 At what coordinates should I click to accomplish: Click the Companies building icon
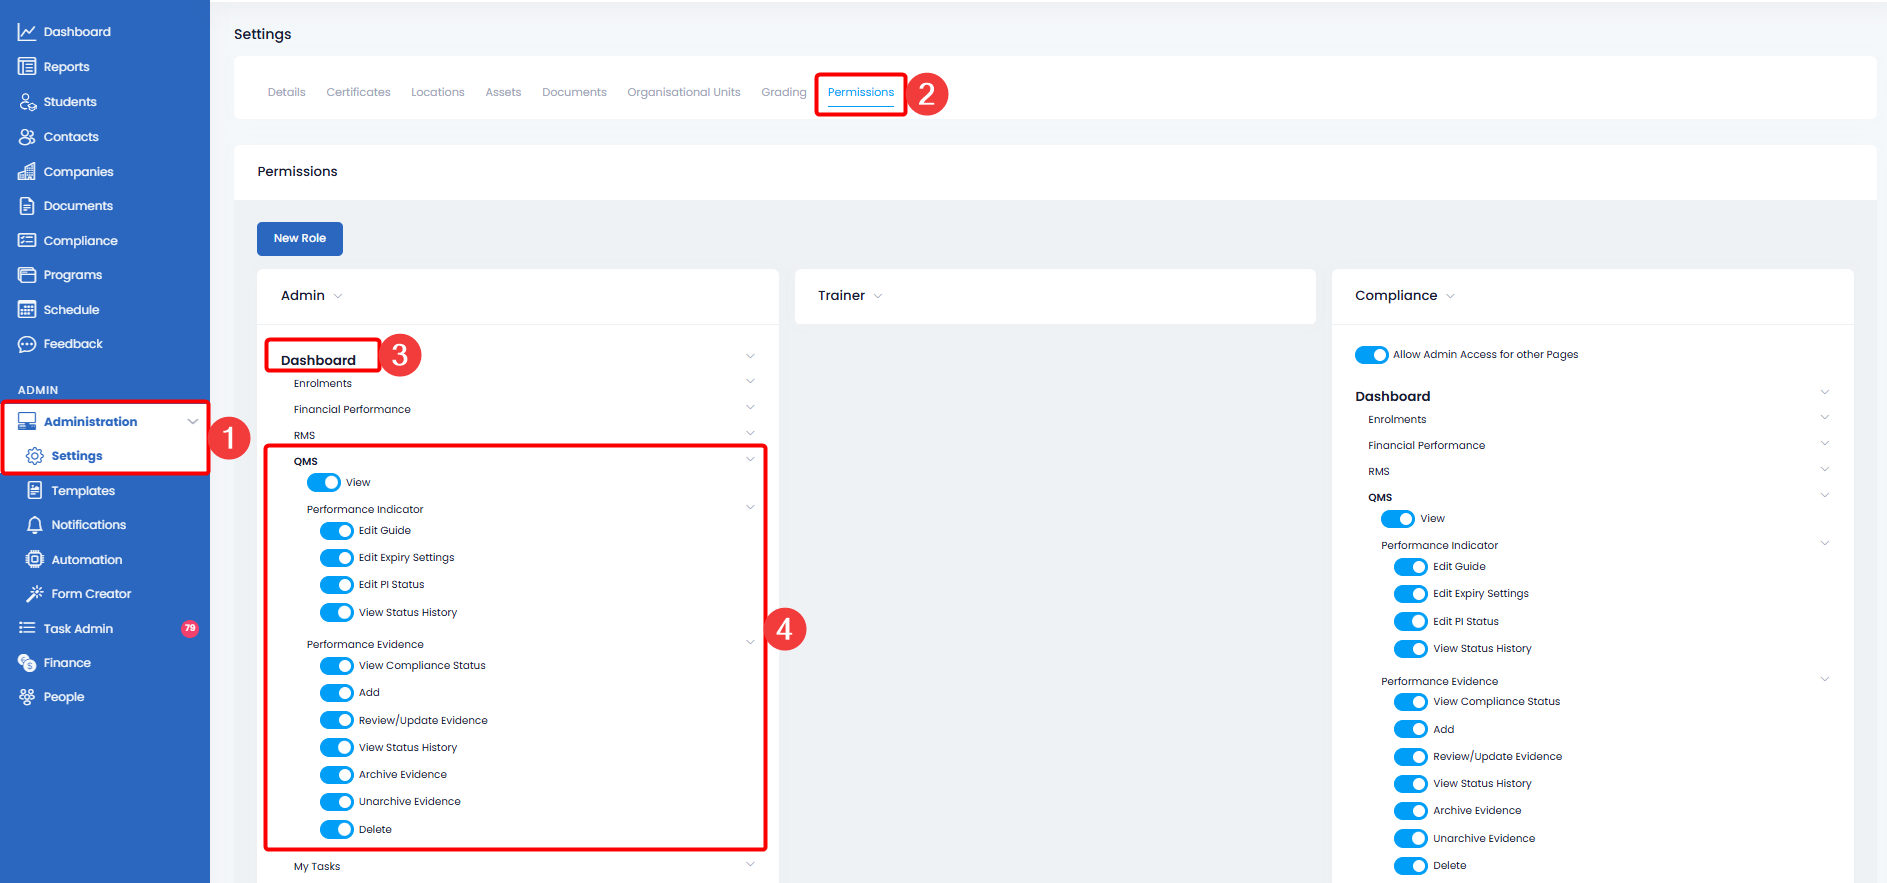coord(27,172)
